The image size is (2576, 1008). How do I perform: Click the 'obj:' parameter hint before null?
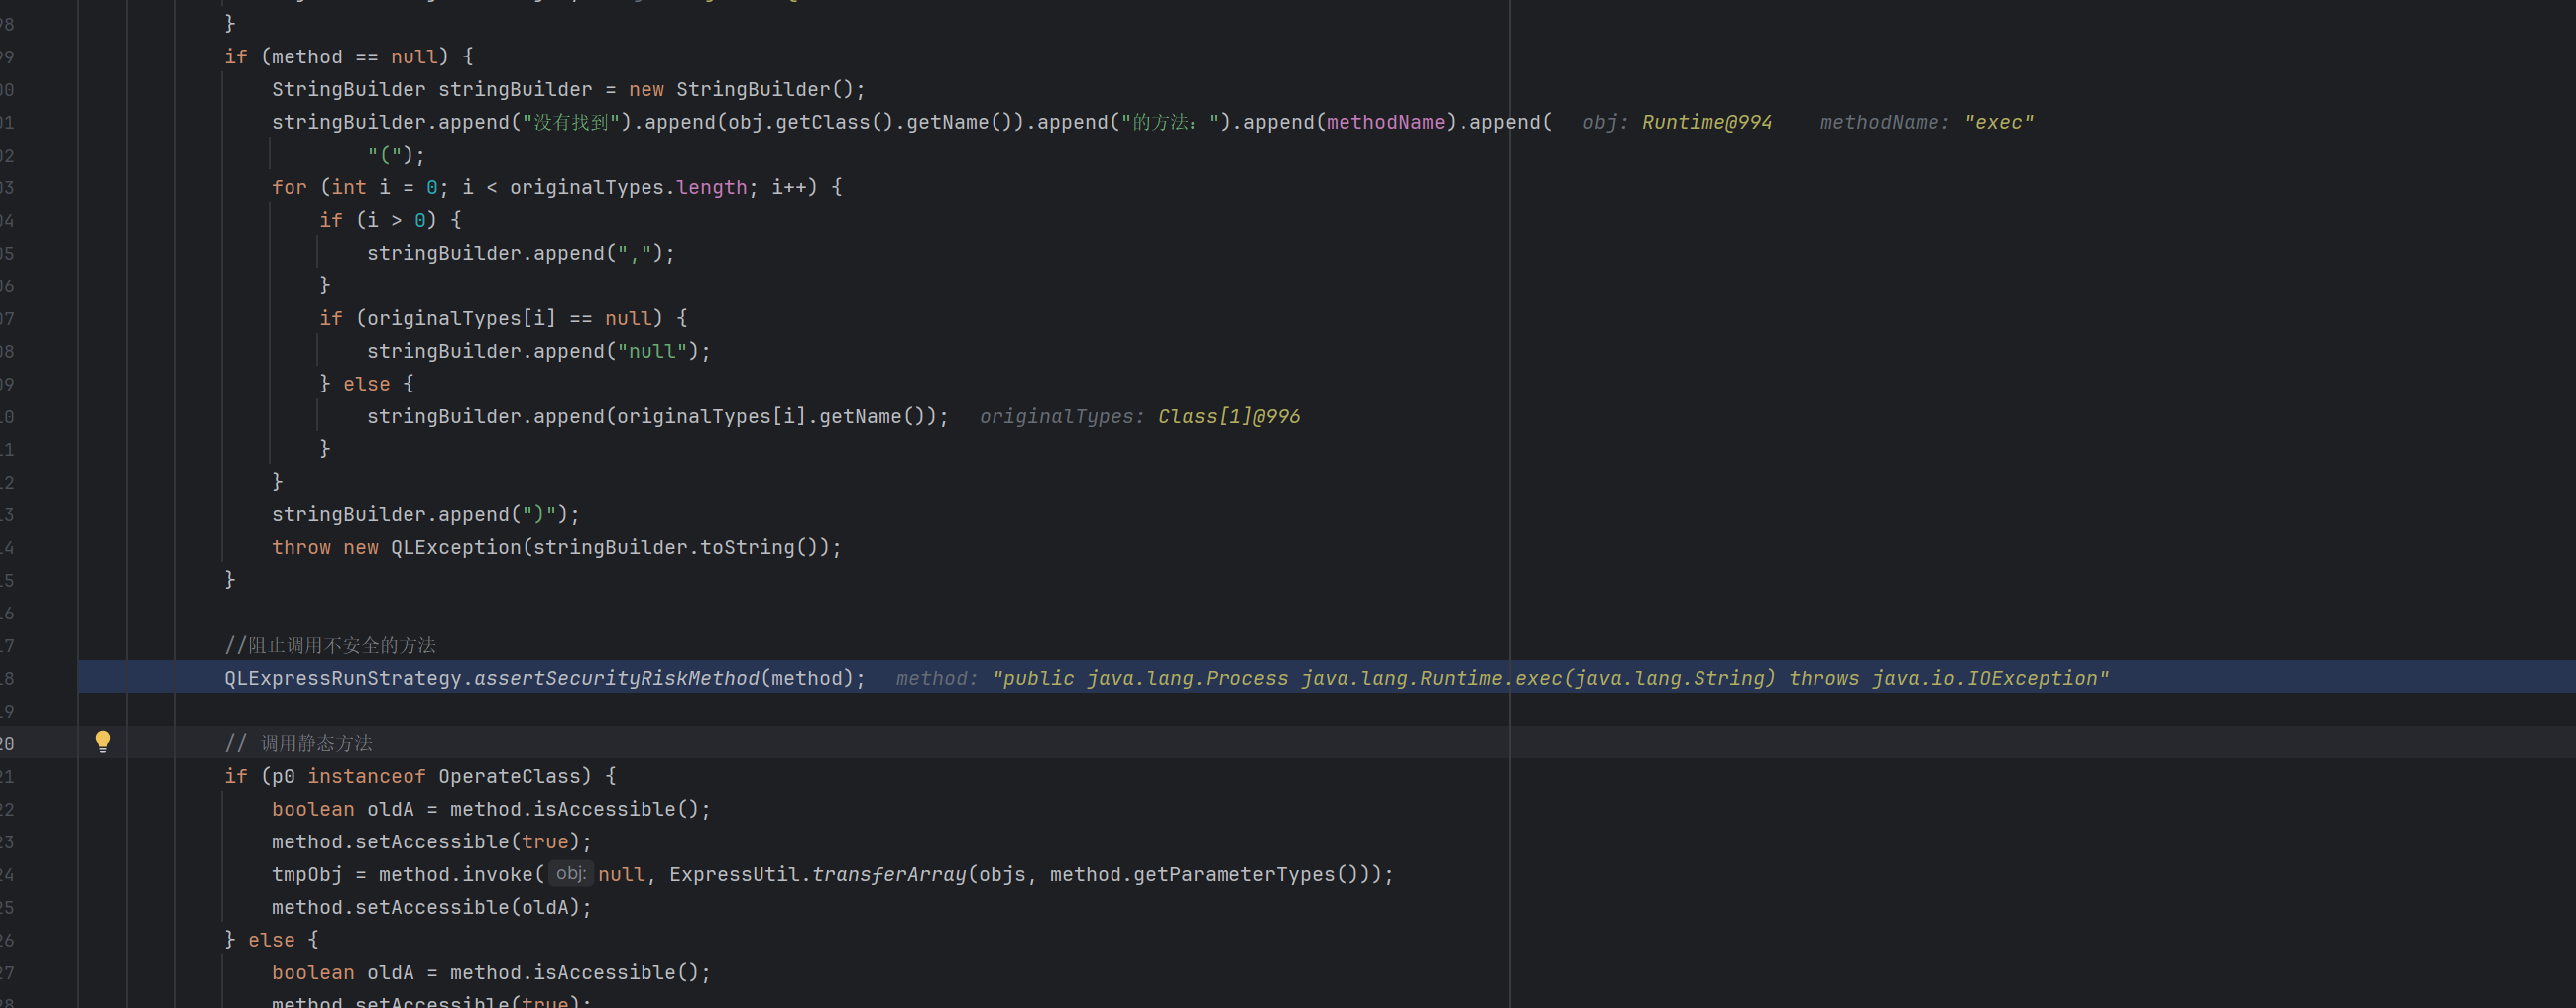(x=571, y=874)
